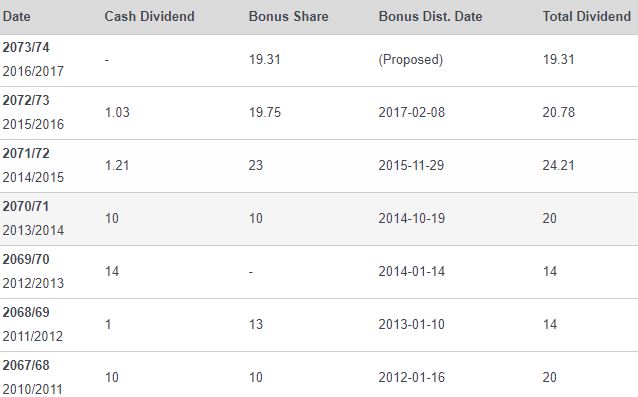The height and width of the screenshot is (397, 638).
Task: Click the Bonus Share column header
Action: [288, 16]
